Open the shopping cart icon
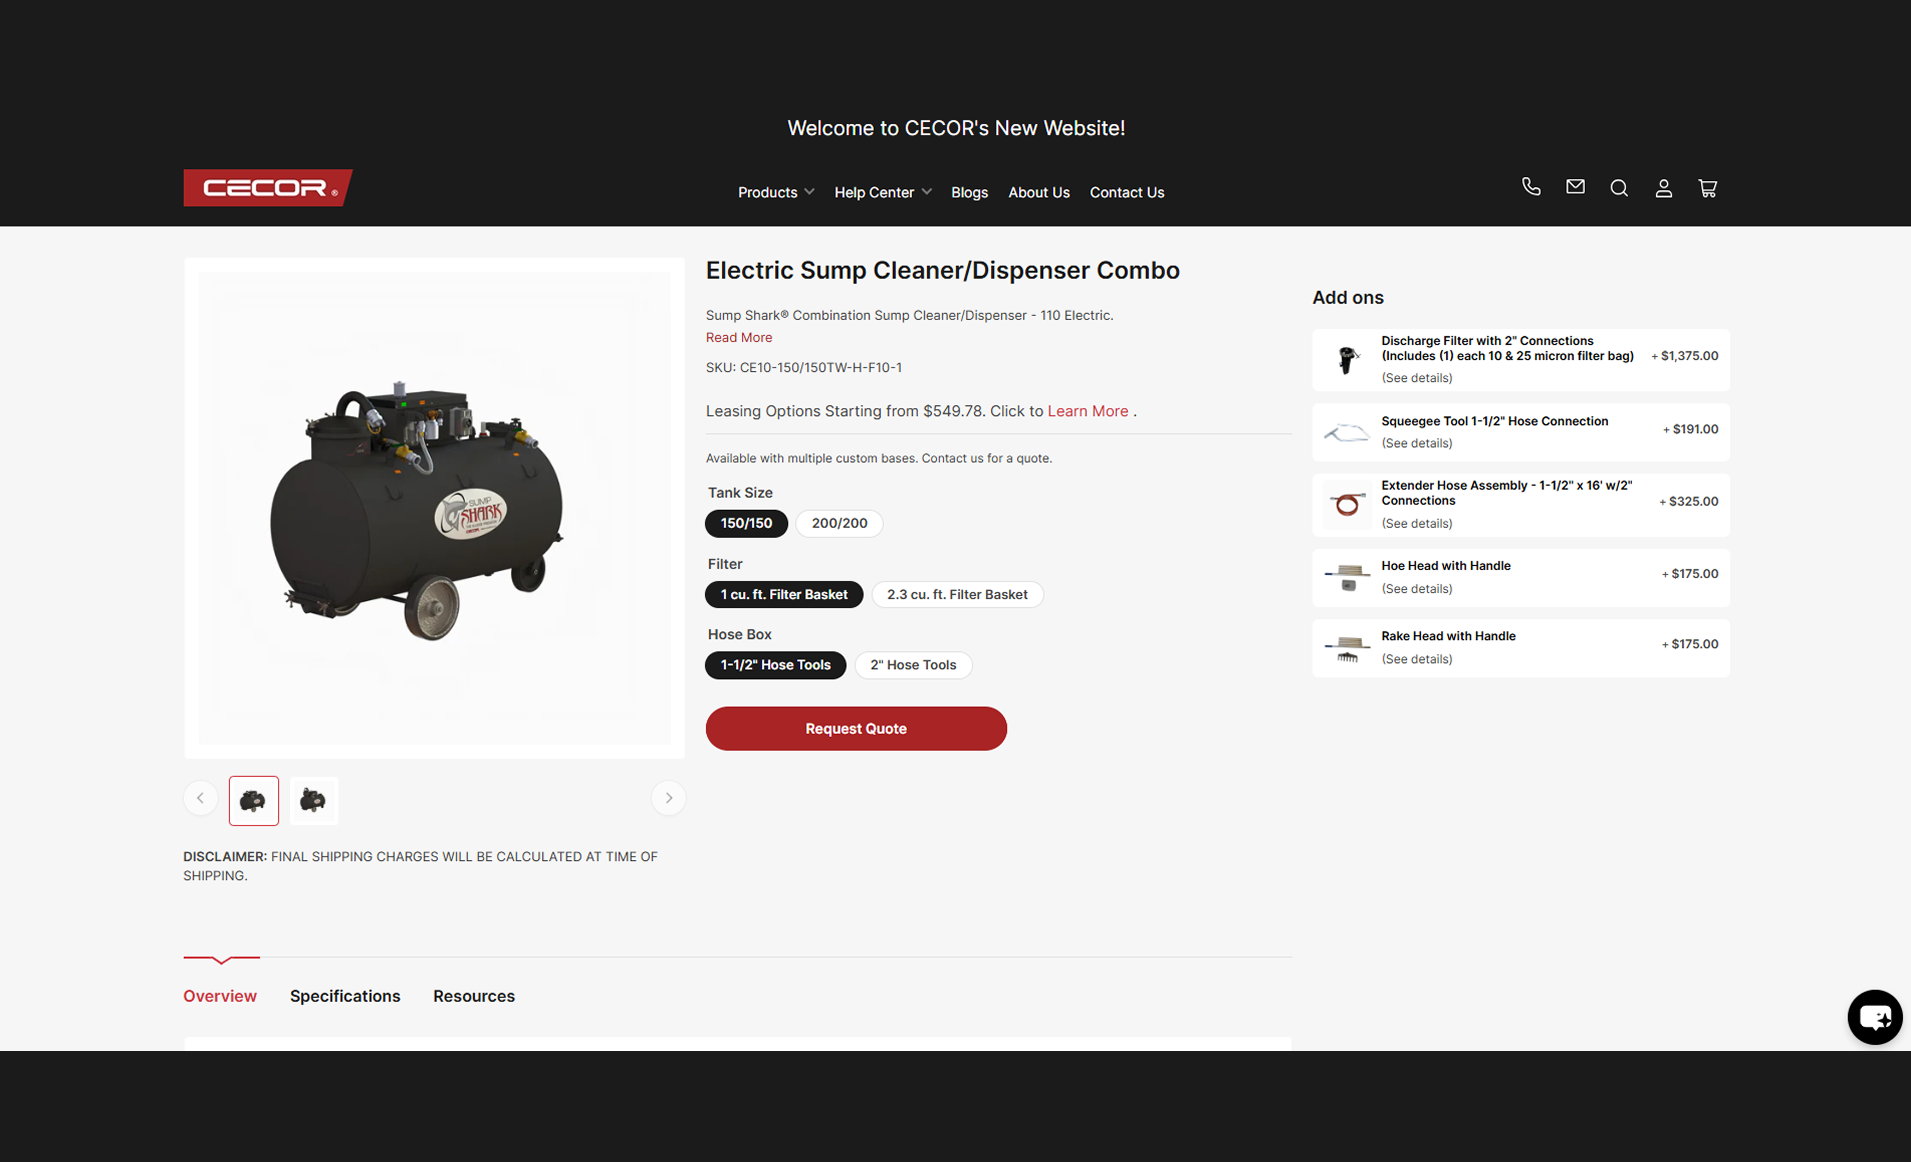The width and height of the screenshot is (1911, 1162). point(1707,188)
